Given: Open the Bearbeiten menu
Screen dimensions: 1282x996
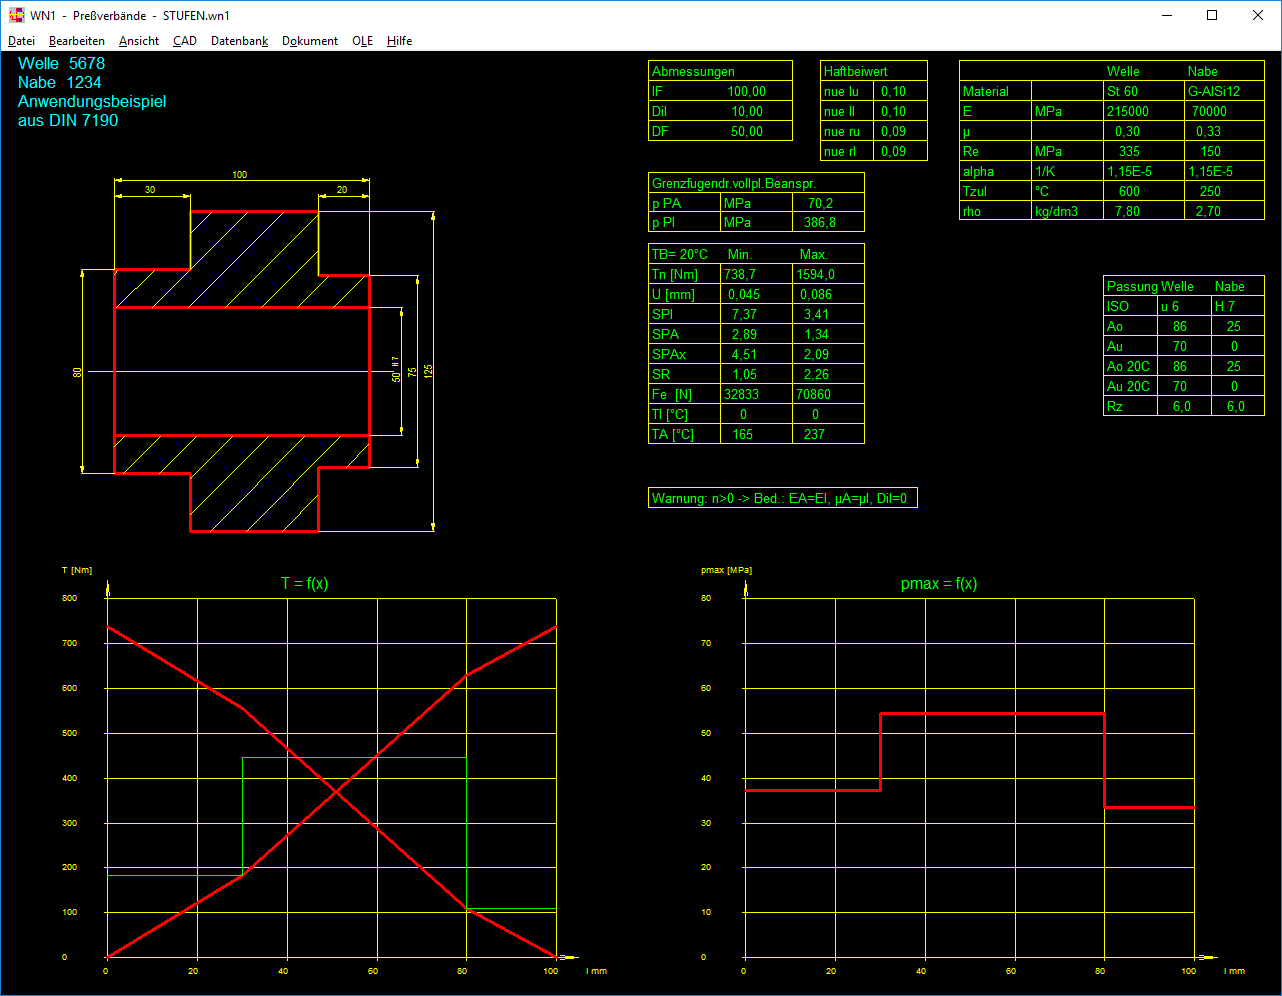Looking at the screenshot, I should (x=77, y=41).
